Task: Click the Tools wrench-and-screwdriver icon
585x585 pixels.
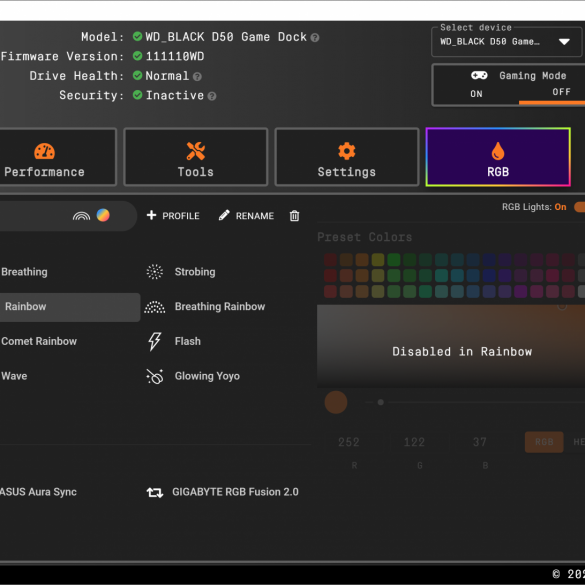Action: coord(195,151)
